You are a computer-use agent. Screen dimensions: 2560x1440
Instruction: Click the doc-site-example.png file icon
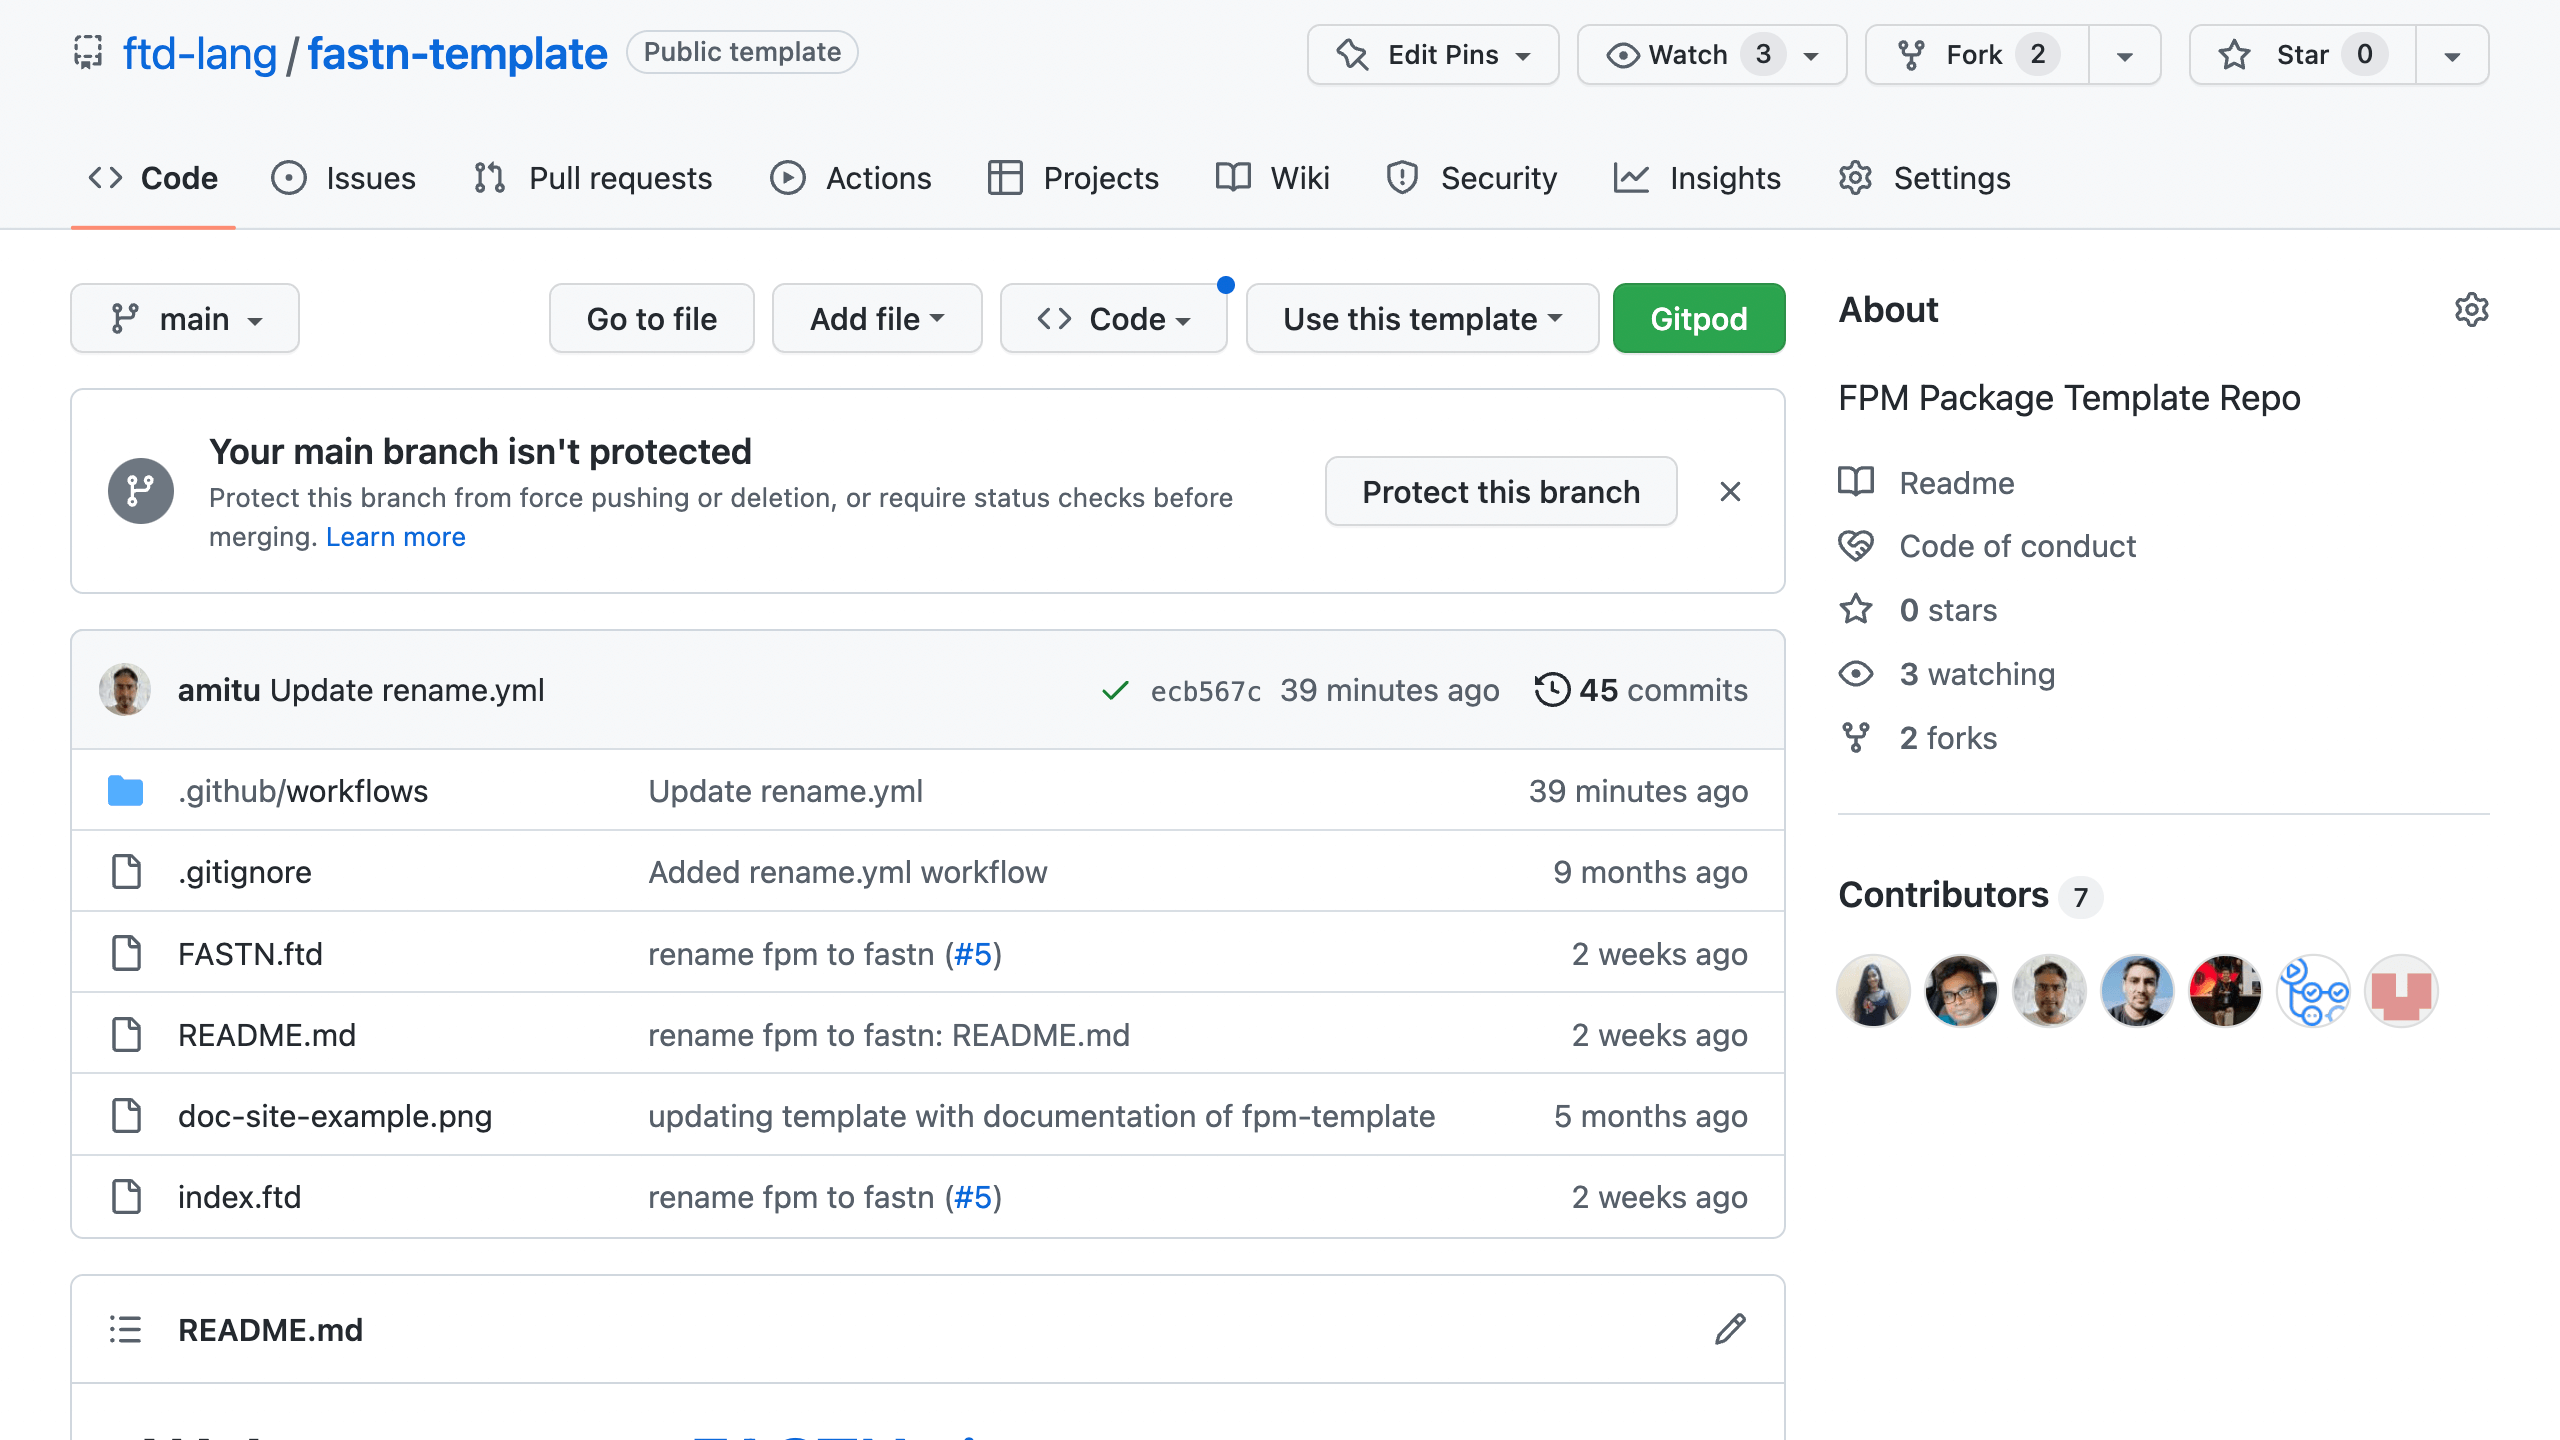(126, 1115)
